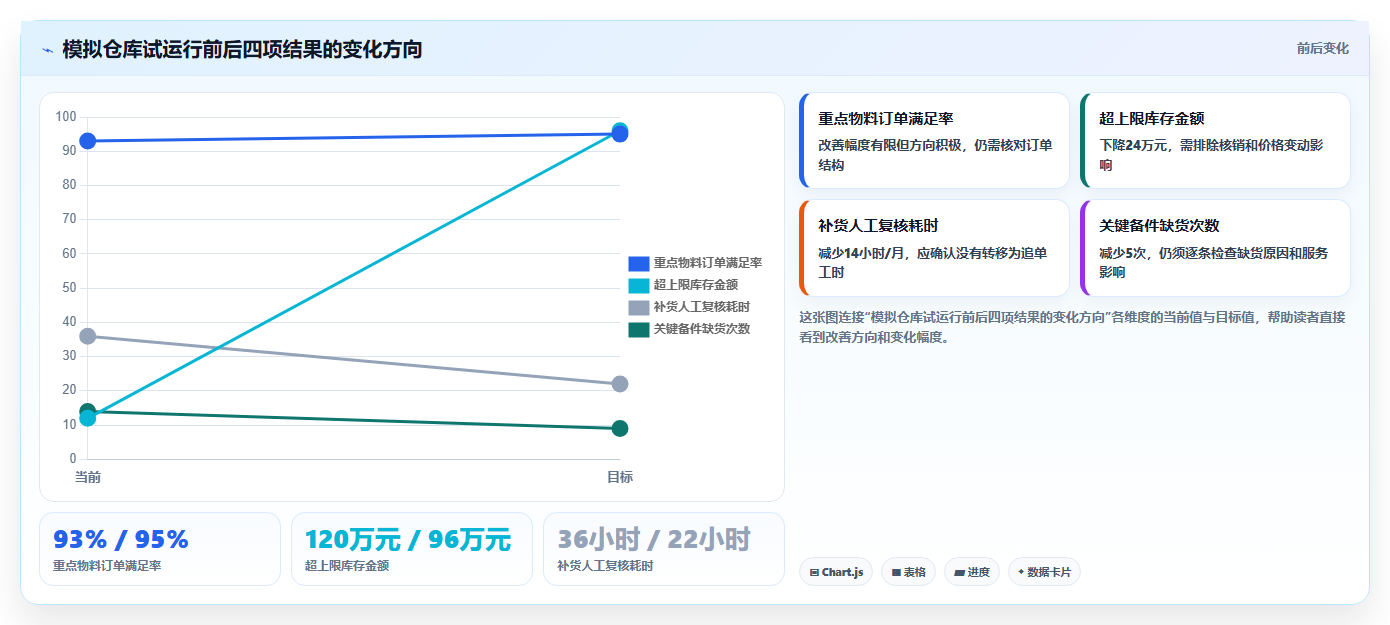
Task: Click the 补货人工复核耗时 caption under 36小时
Action: (x=605, y=566)
